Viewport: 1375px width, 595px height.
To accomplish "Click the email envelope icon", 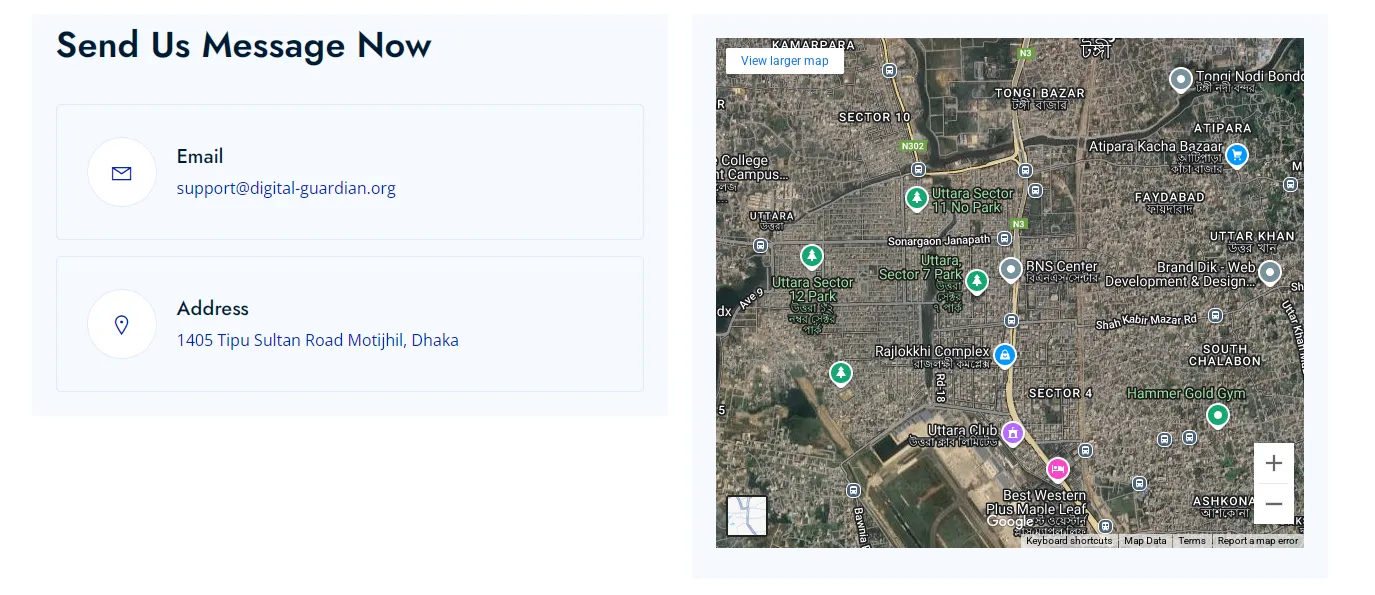I will tap(122, 173).
